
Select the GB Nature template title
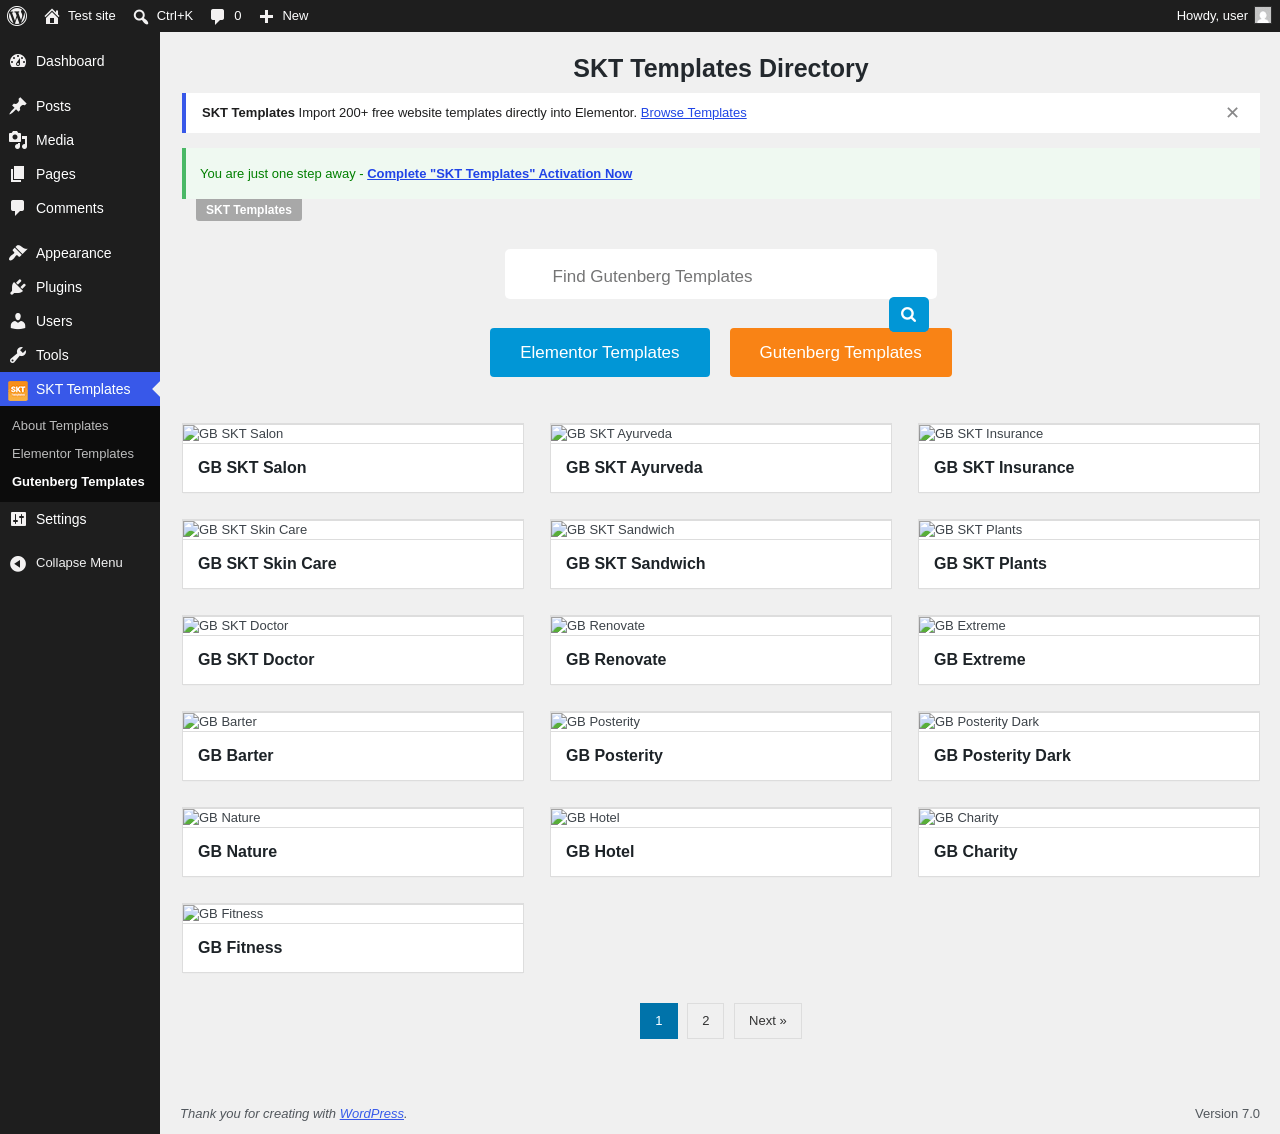coord(238,852)
